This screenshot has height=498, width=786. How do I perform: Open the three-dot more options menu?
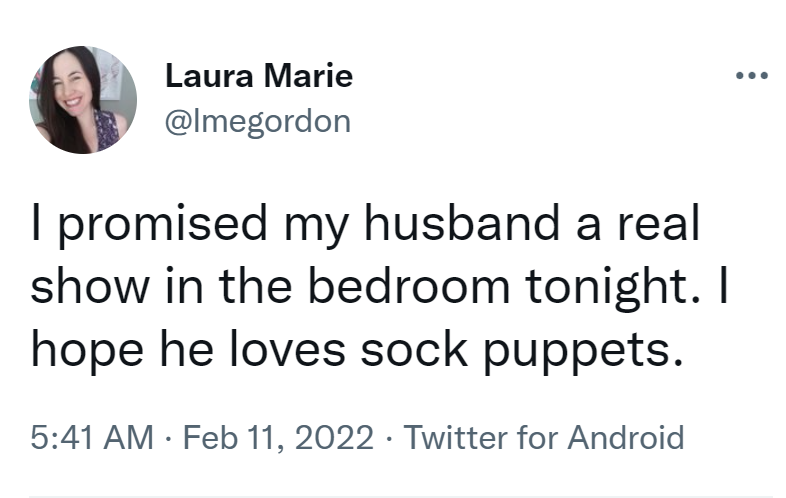tap(750, 76)
